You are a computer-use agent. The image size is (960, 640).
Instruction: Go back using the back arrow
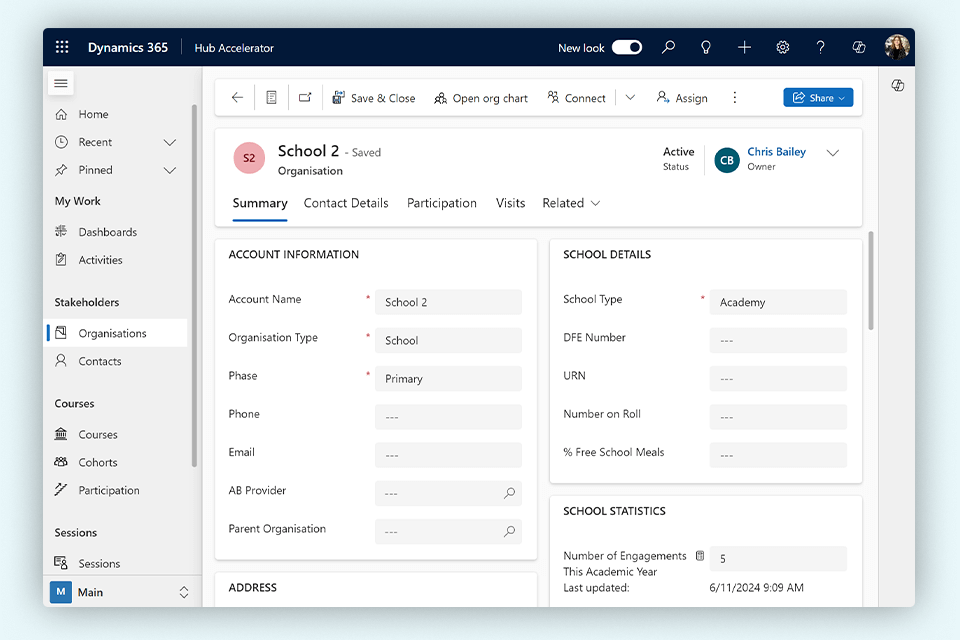pos(237,98)
